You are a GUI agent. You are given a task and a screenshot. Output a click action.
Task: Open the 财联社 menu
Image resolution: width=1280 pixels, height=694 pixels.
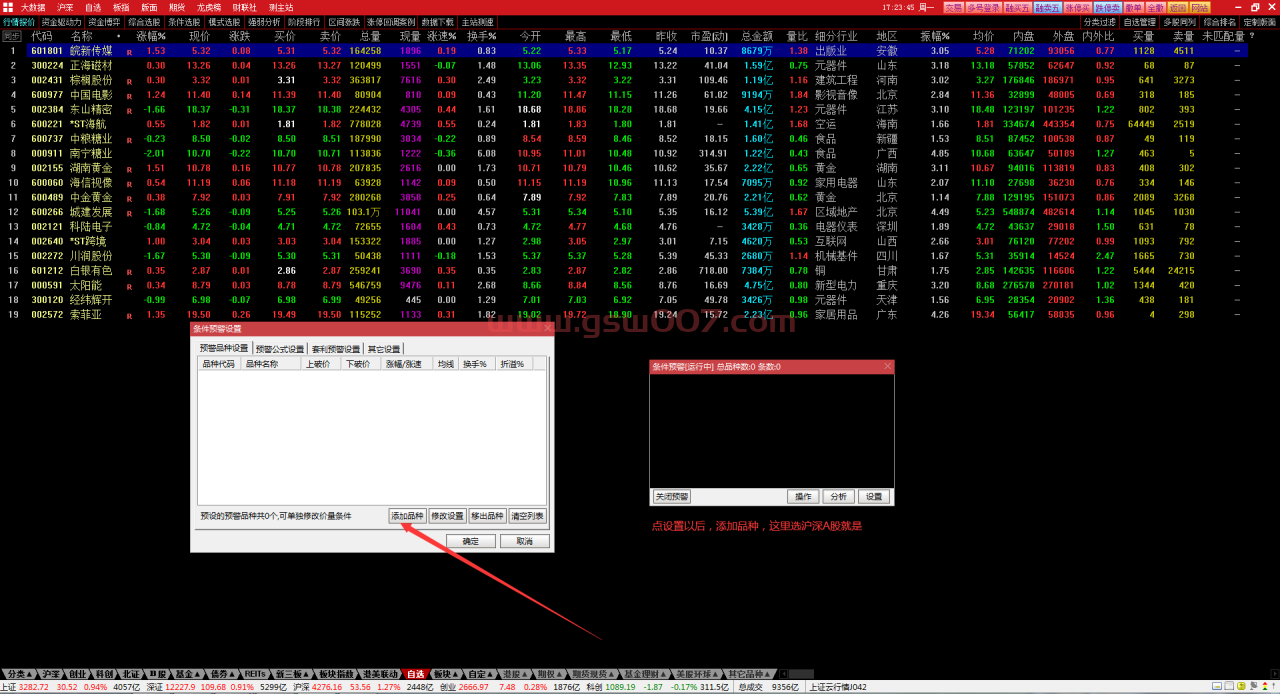(x=244, y=7)
